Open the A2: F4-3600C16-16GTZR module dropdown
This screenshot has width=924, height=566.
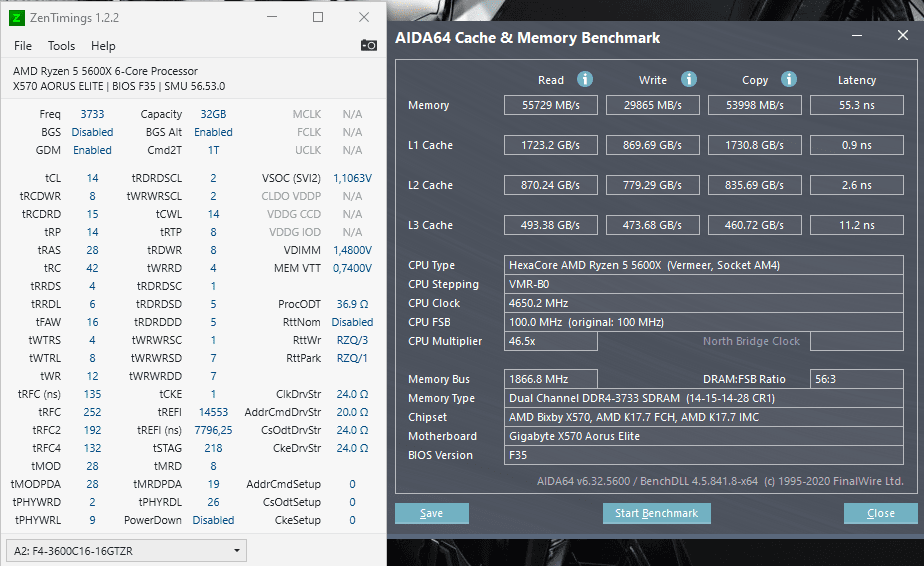pyautogui.click(x=126, y=551)
